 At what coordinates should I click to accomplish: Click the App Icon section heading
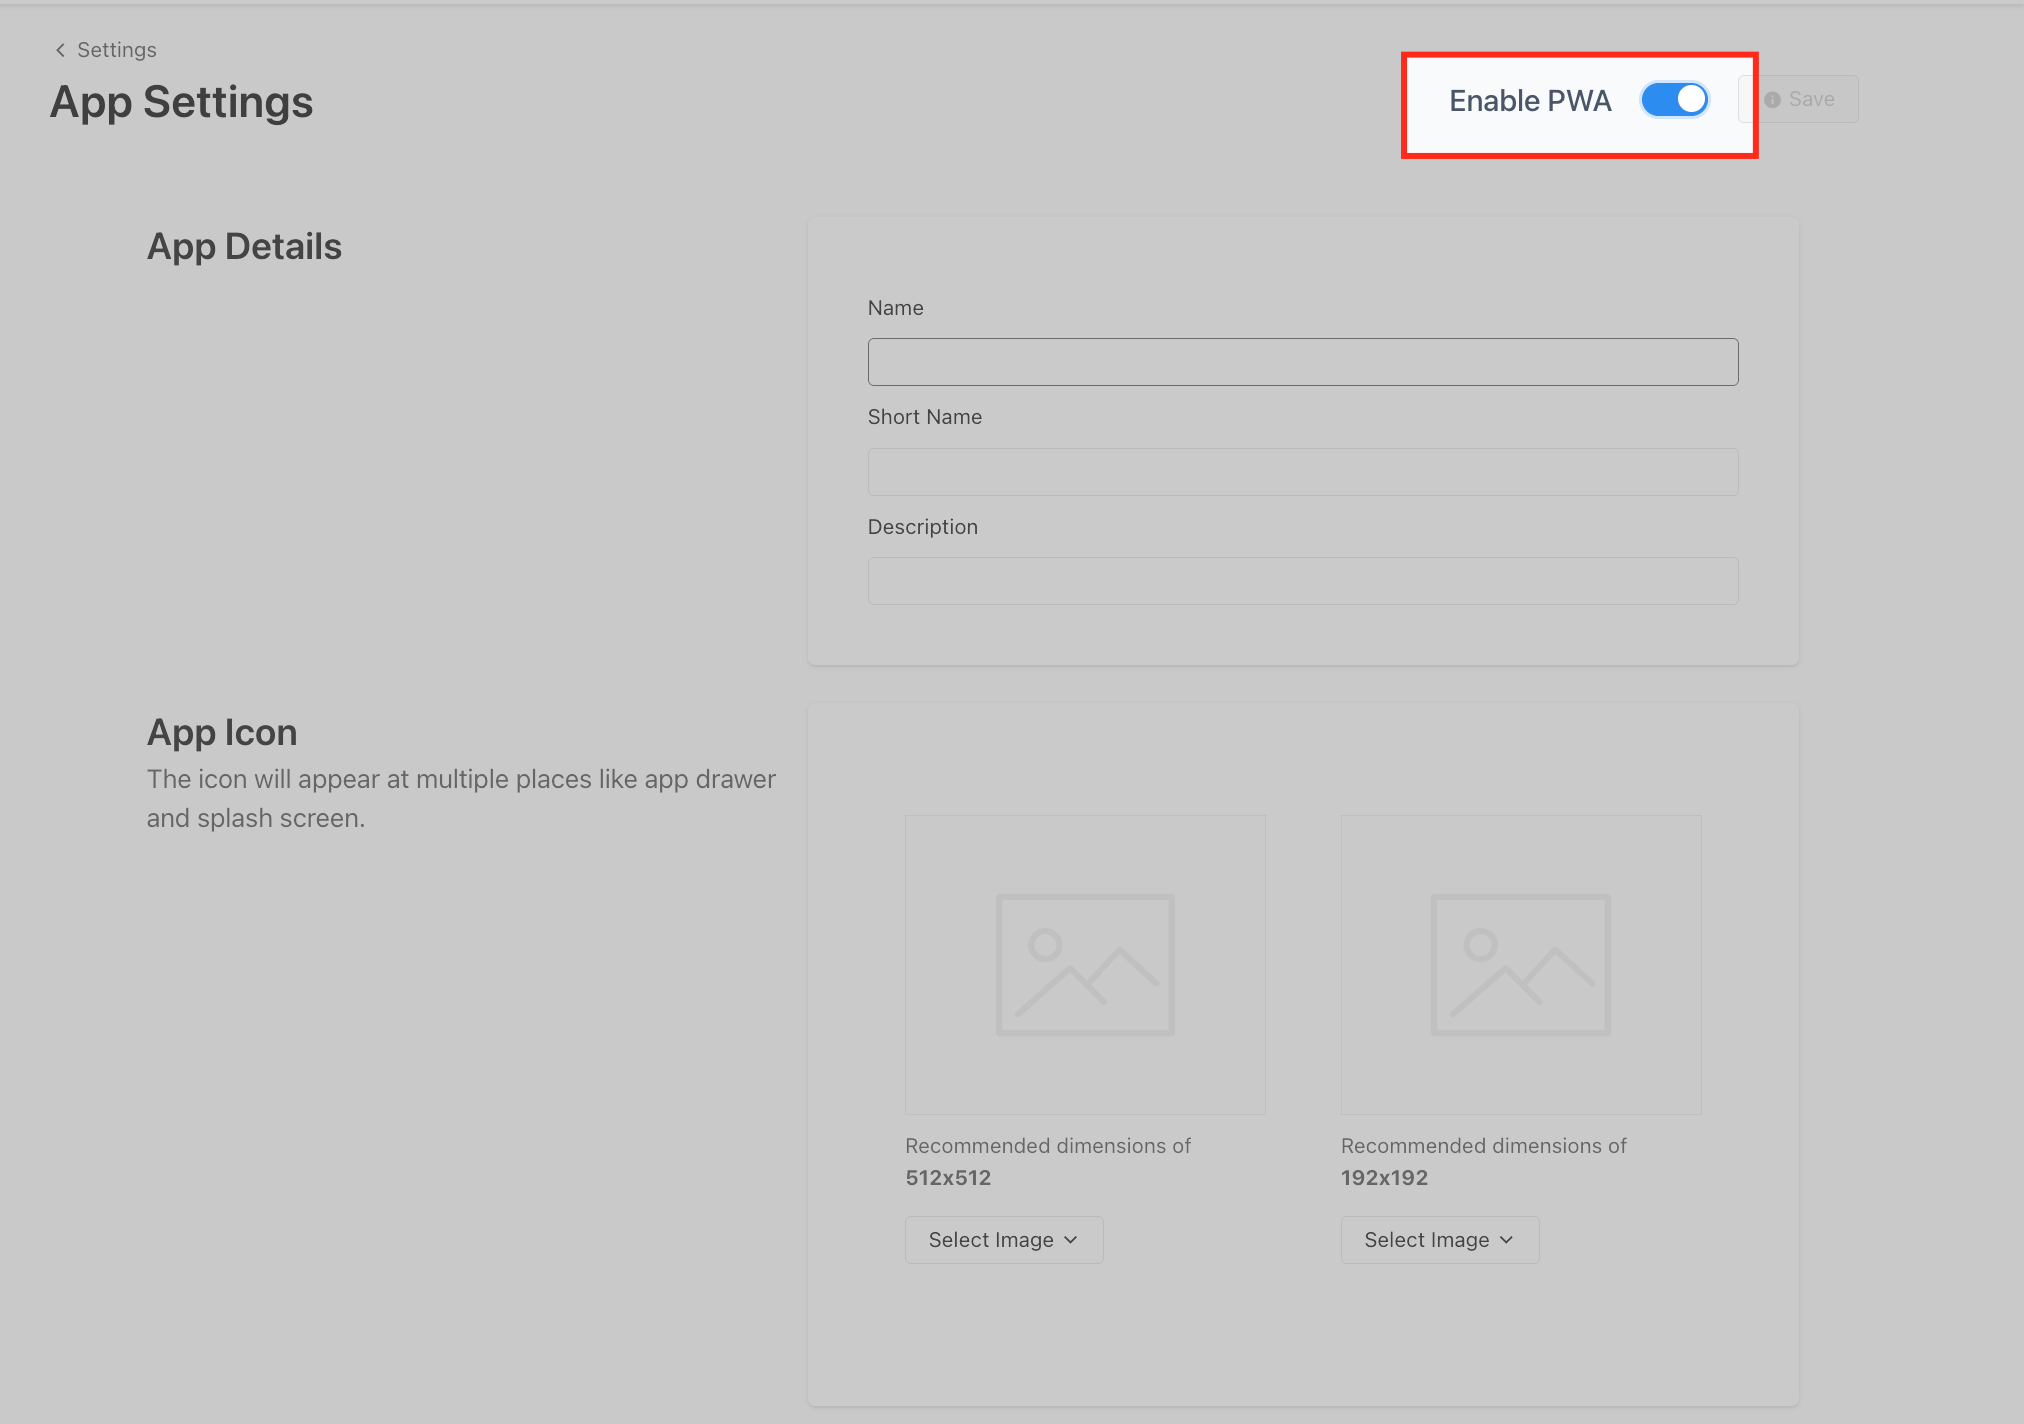point(222,733)
